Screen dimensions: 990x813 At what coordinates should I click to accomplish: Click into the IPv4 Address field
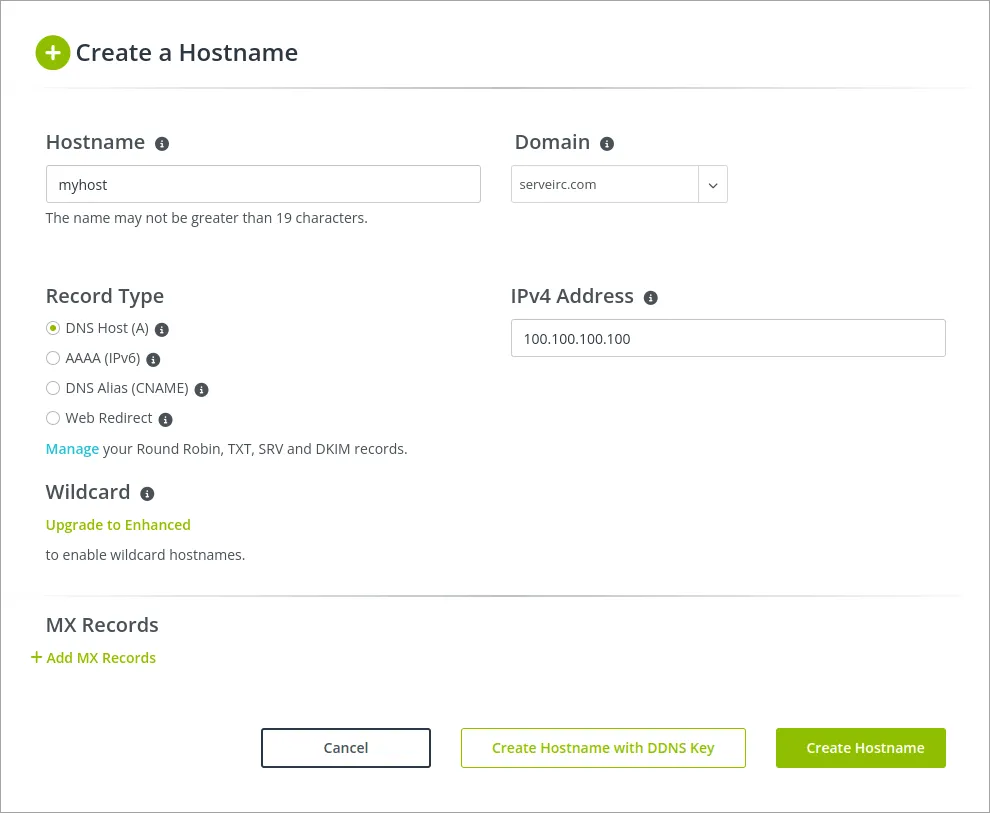click(728, 338)
